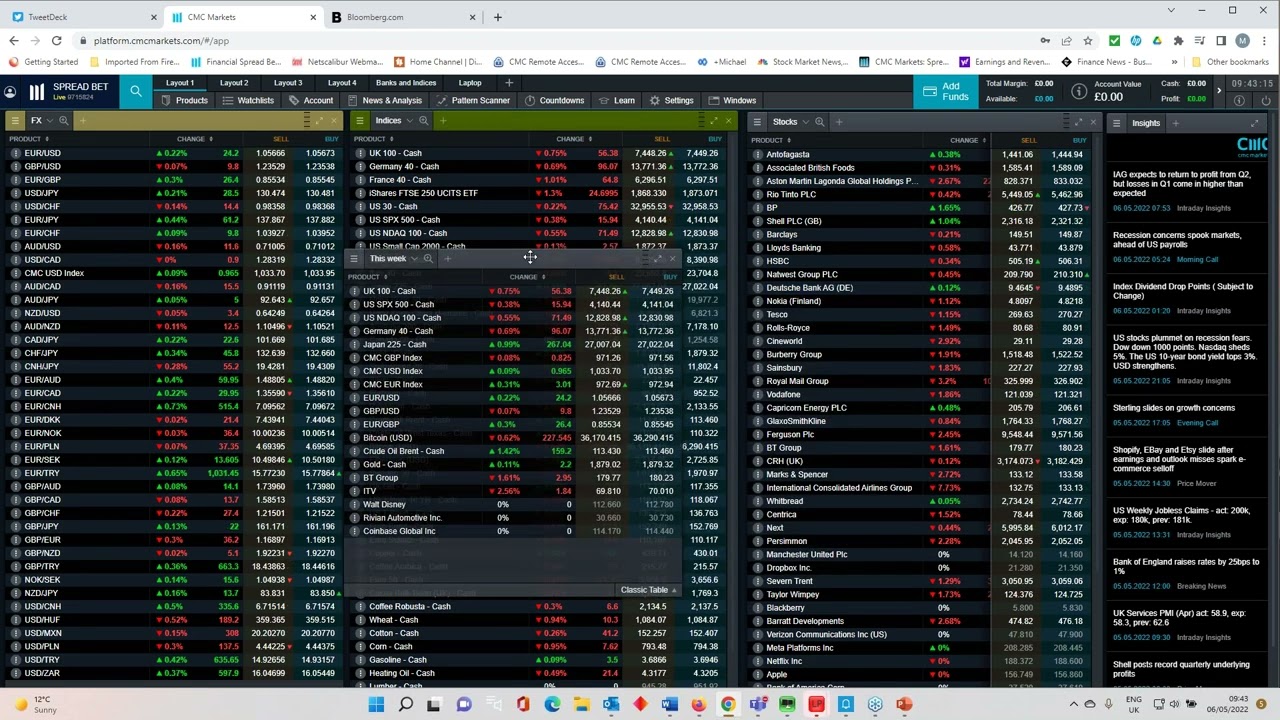Screen dimensions: 1280x720
Task: Open Sterling slides on growth concerns article
Action: [1174, 408]
